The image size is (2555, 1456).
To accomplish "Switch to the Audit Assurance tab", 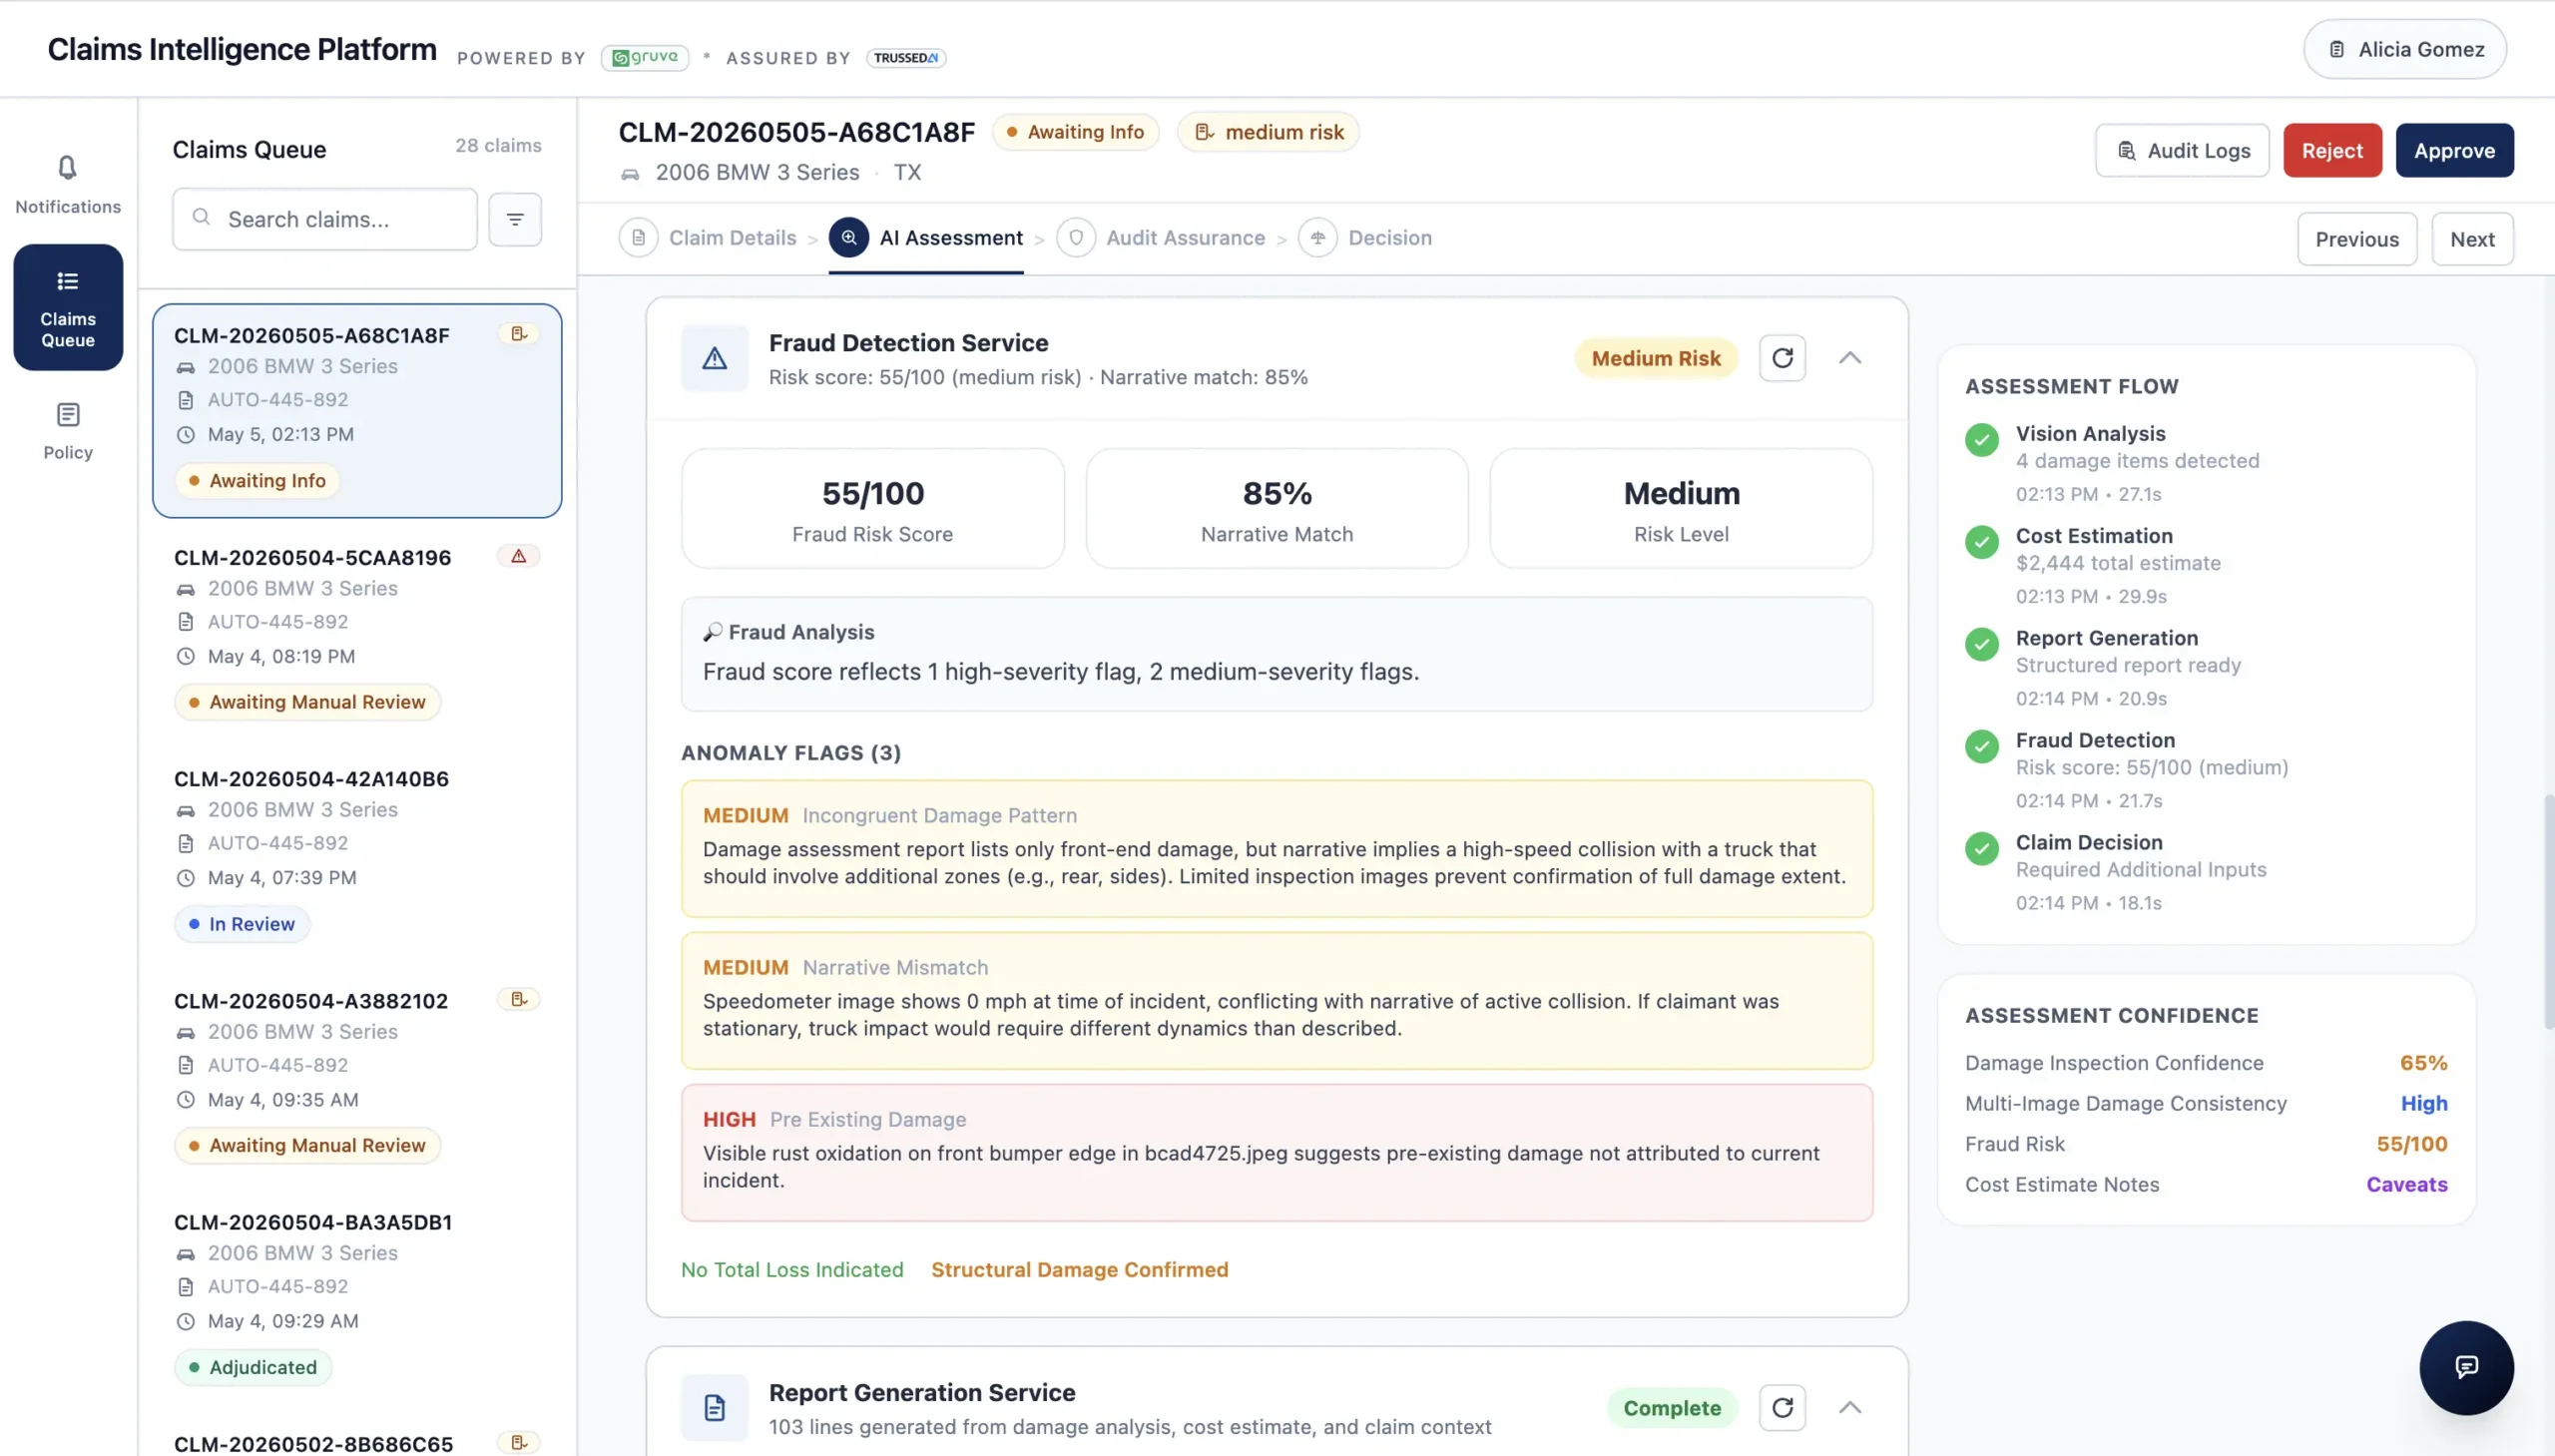I will 1161,238.
